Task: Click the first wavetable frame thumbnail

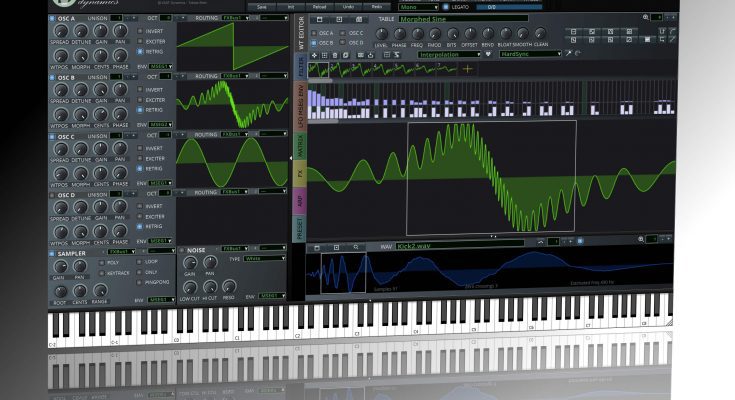Action: [319, 69]
